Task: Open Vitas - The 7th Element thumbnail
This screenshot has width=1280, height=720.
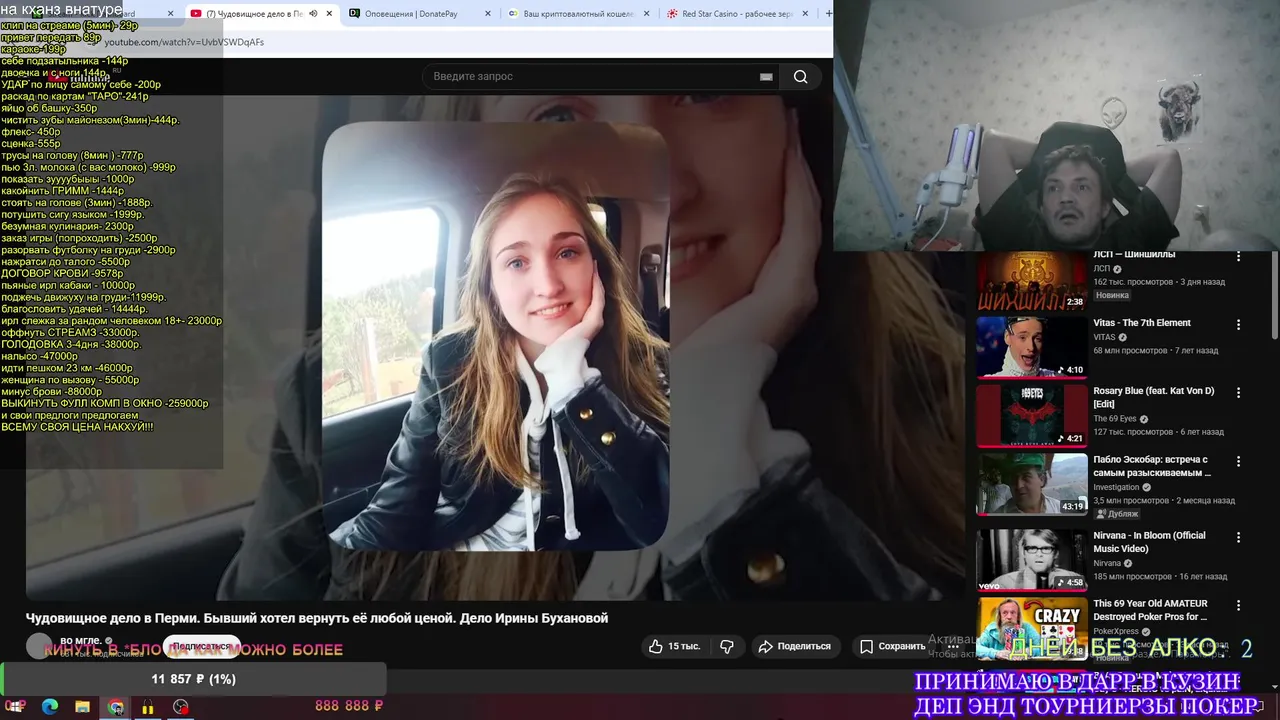Action: click(x=1031, y=347)
